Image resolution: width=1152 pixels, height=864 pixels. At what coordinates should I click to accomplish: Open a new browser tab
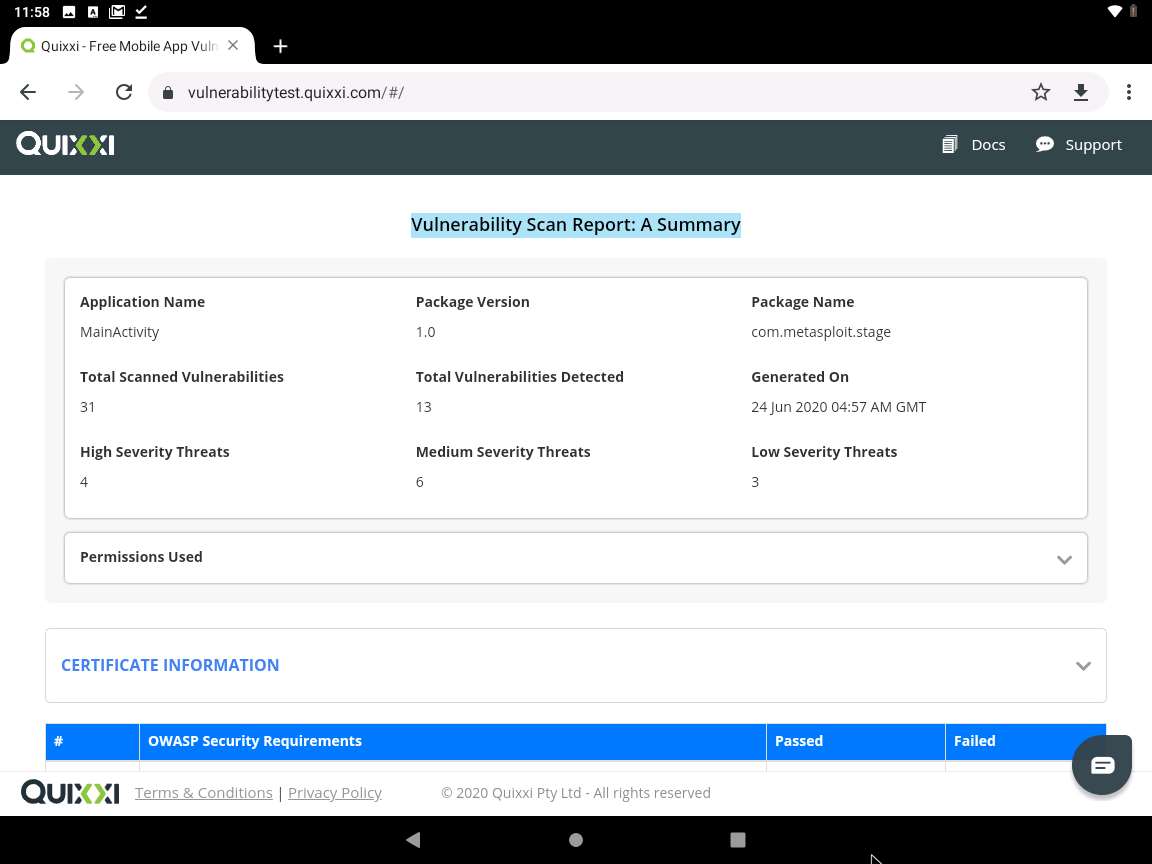[x=280, y=46]
